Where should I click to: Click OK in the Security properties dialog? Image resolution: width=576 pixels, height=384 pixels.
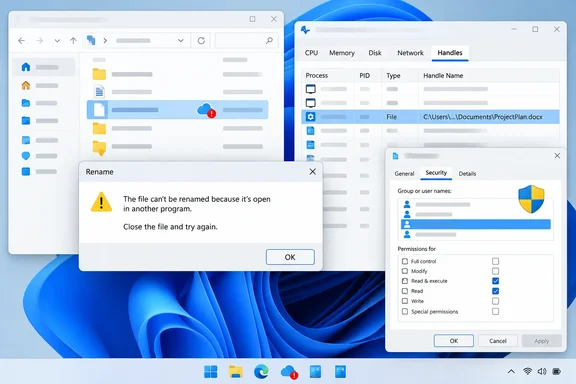point(454,341)
